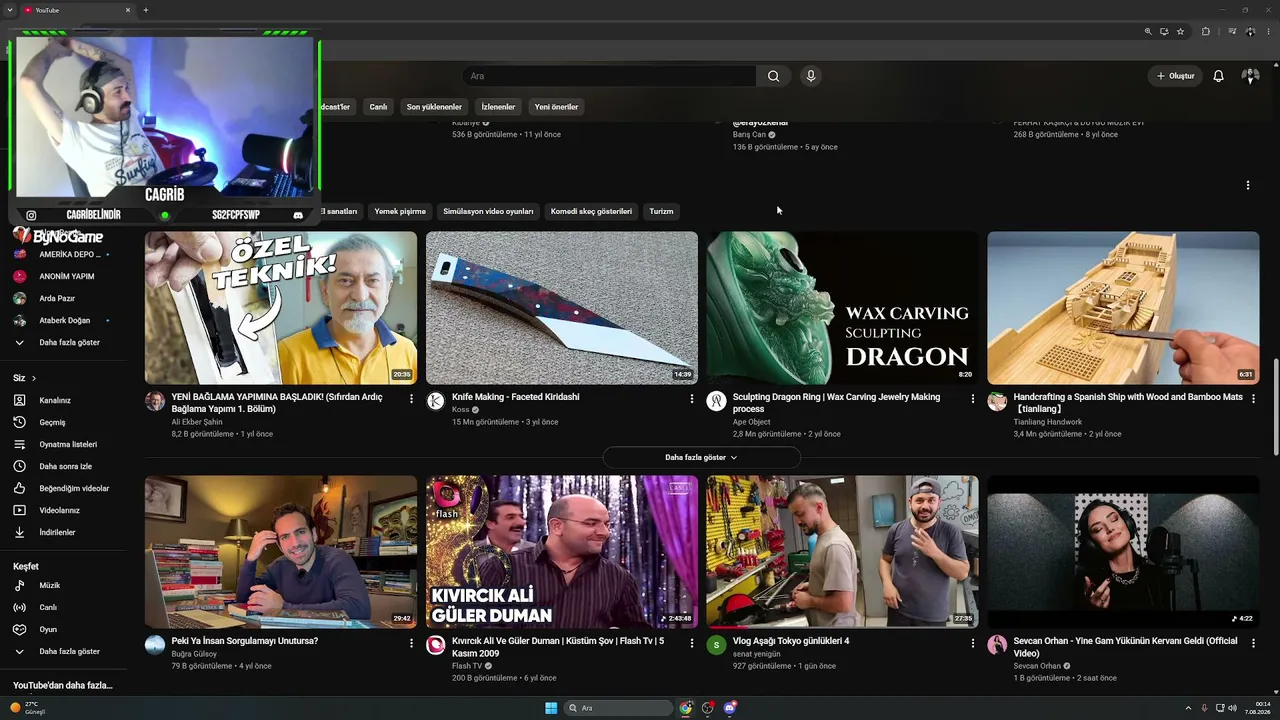Image resolution: width=1280 pixels, height=720 pixels.
Task: Open options menu for Spanish Ship video
Action: 1253,398
